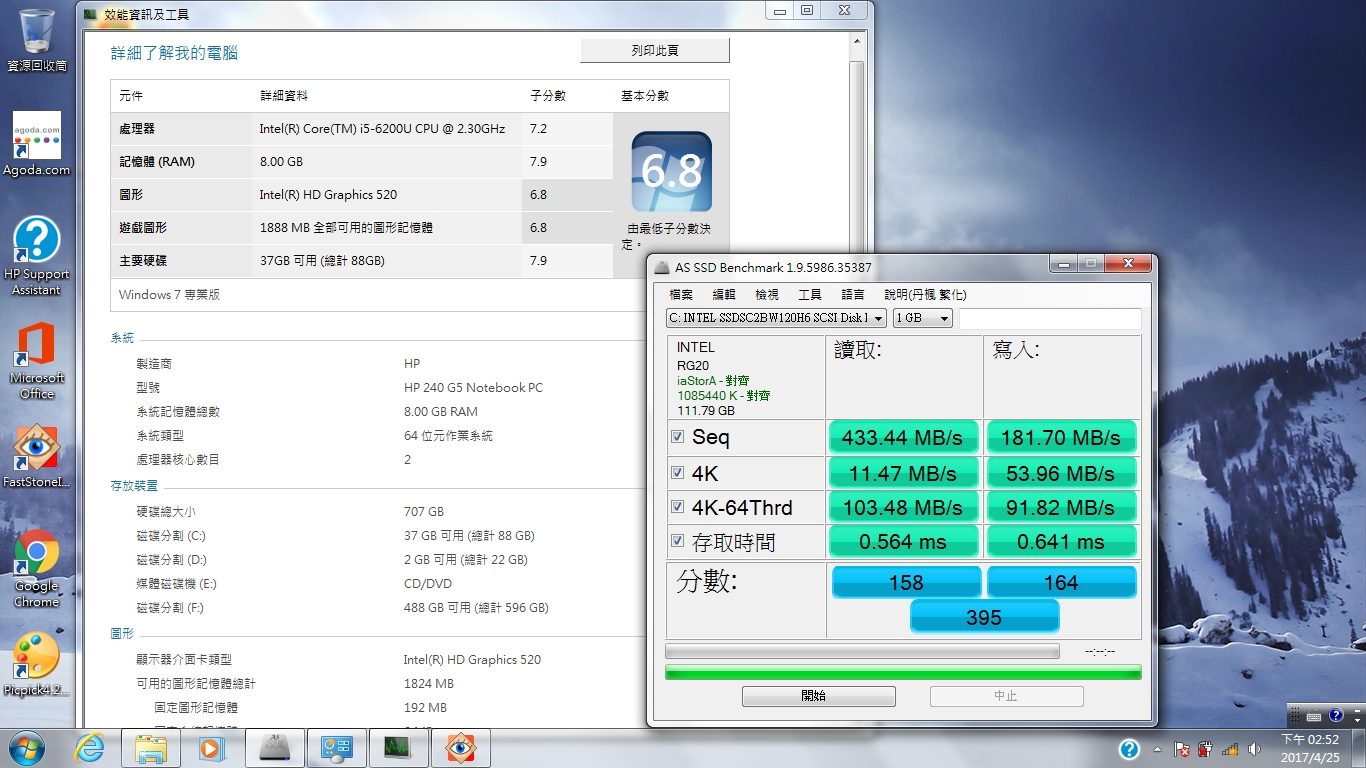Screen dimensions: 1366x768
Task: Open the resource monitor taskbar button
Action: point(398,748)
